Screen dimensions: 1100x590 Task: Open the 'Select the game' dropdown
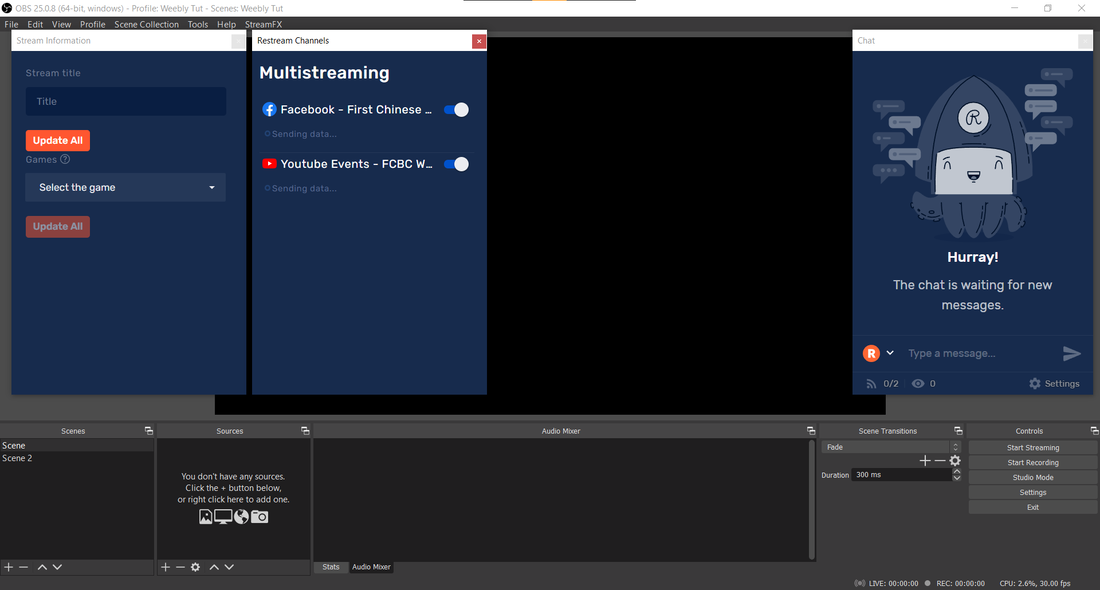coord(125,187)
